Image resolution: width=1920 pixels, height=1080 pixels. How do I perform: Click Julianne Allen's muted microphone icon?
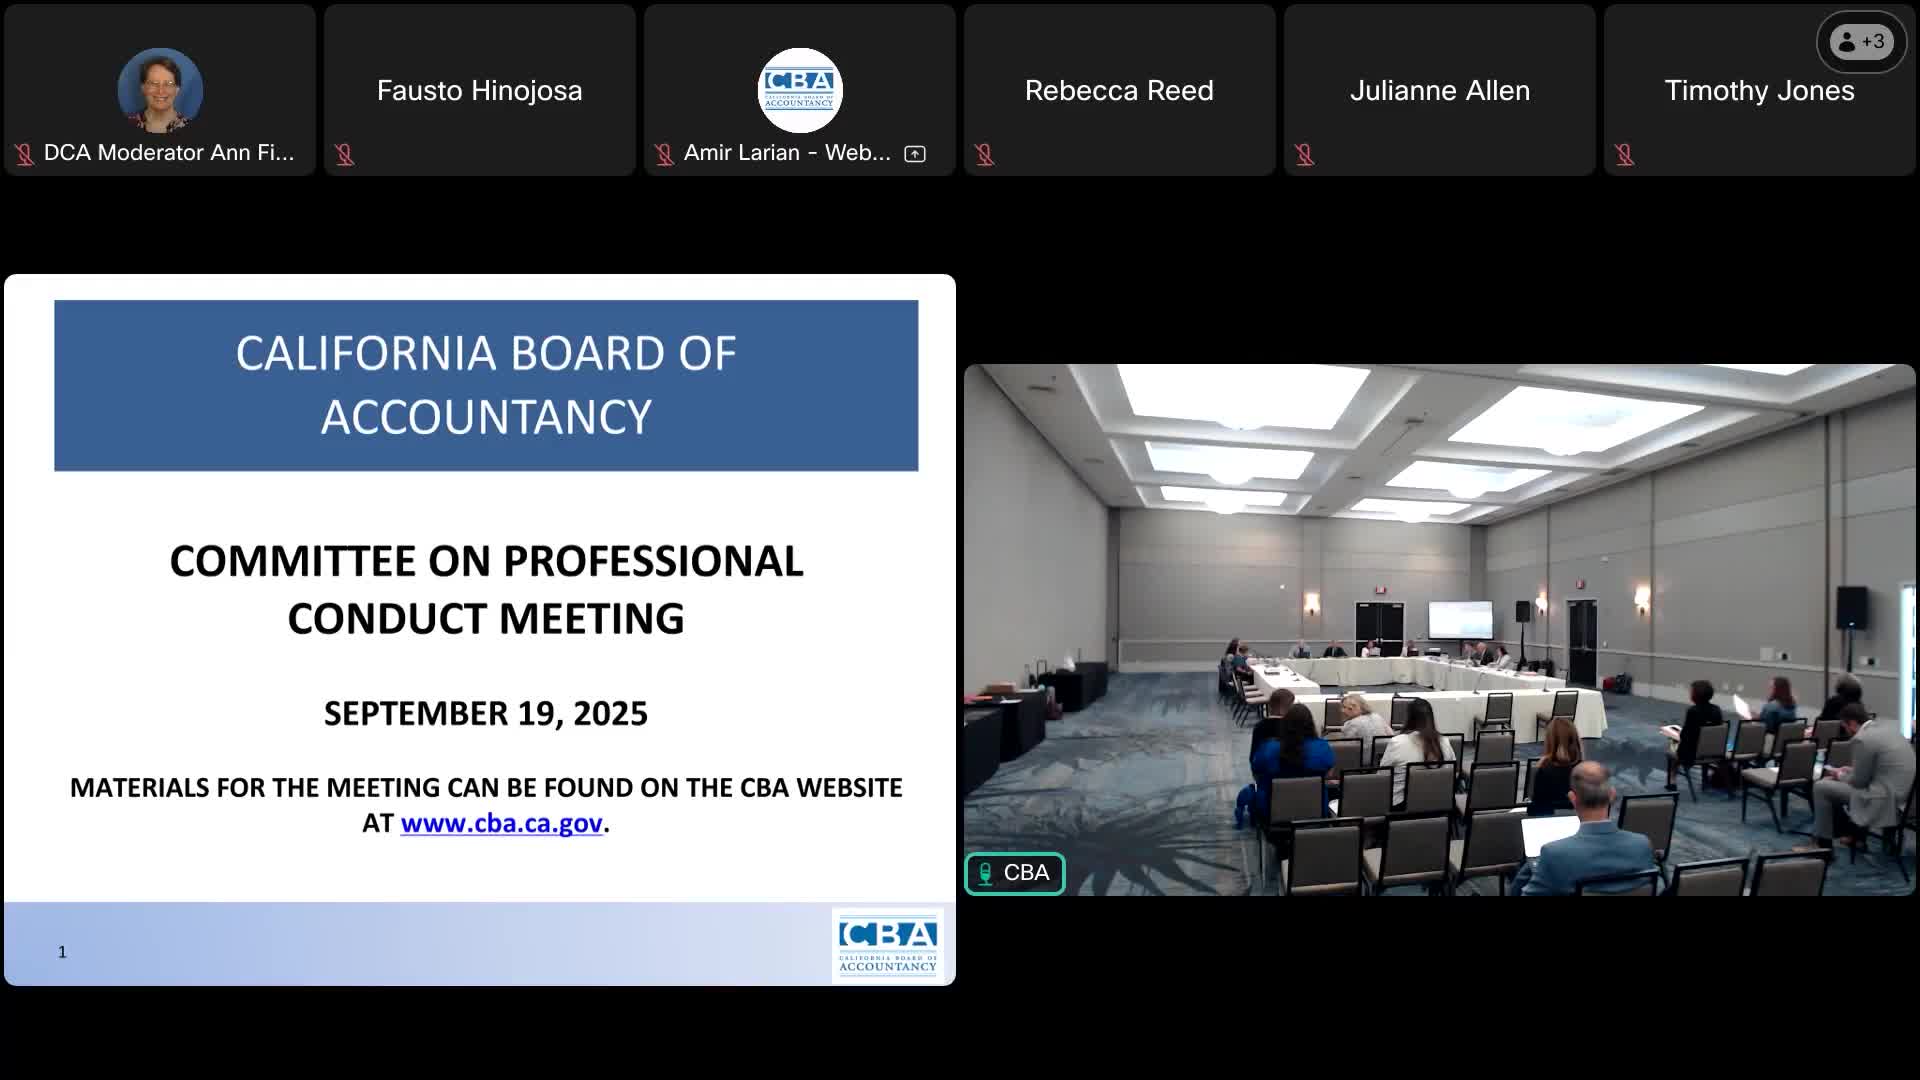click(x=1304, y=154)
